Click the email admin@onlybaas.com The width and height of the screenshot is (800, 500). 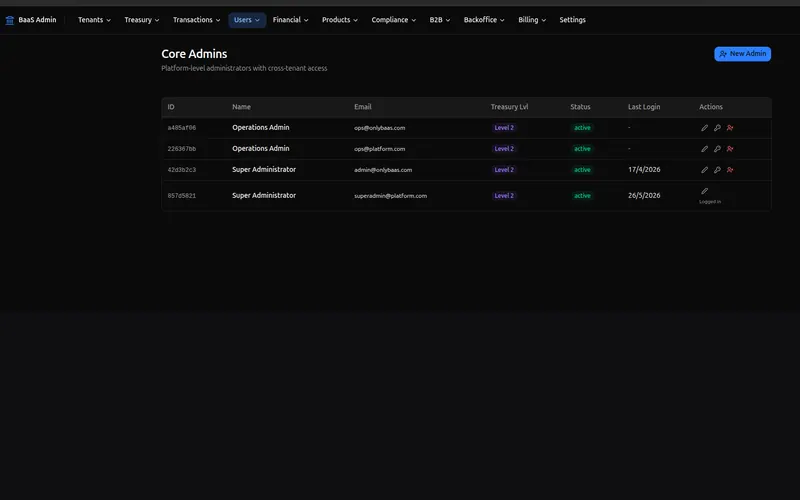coord(383,170)
